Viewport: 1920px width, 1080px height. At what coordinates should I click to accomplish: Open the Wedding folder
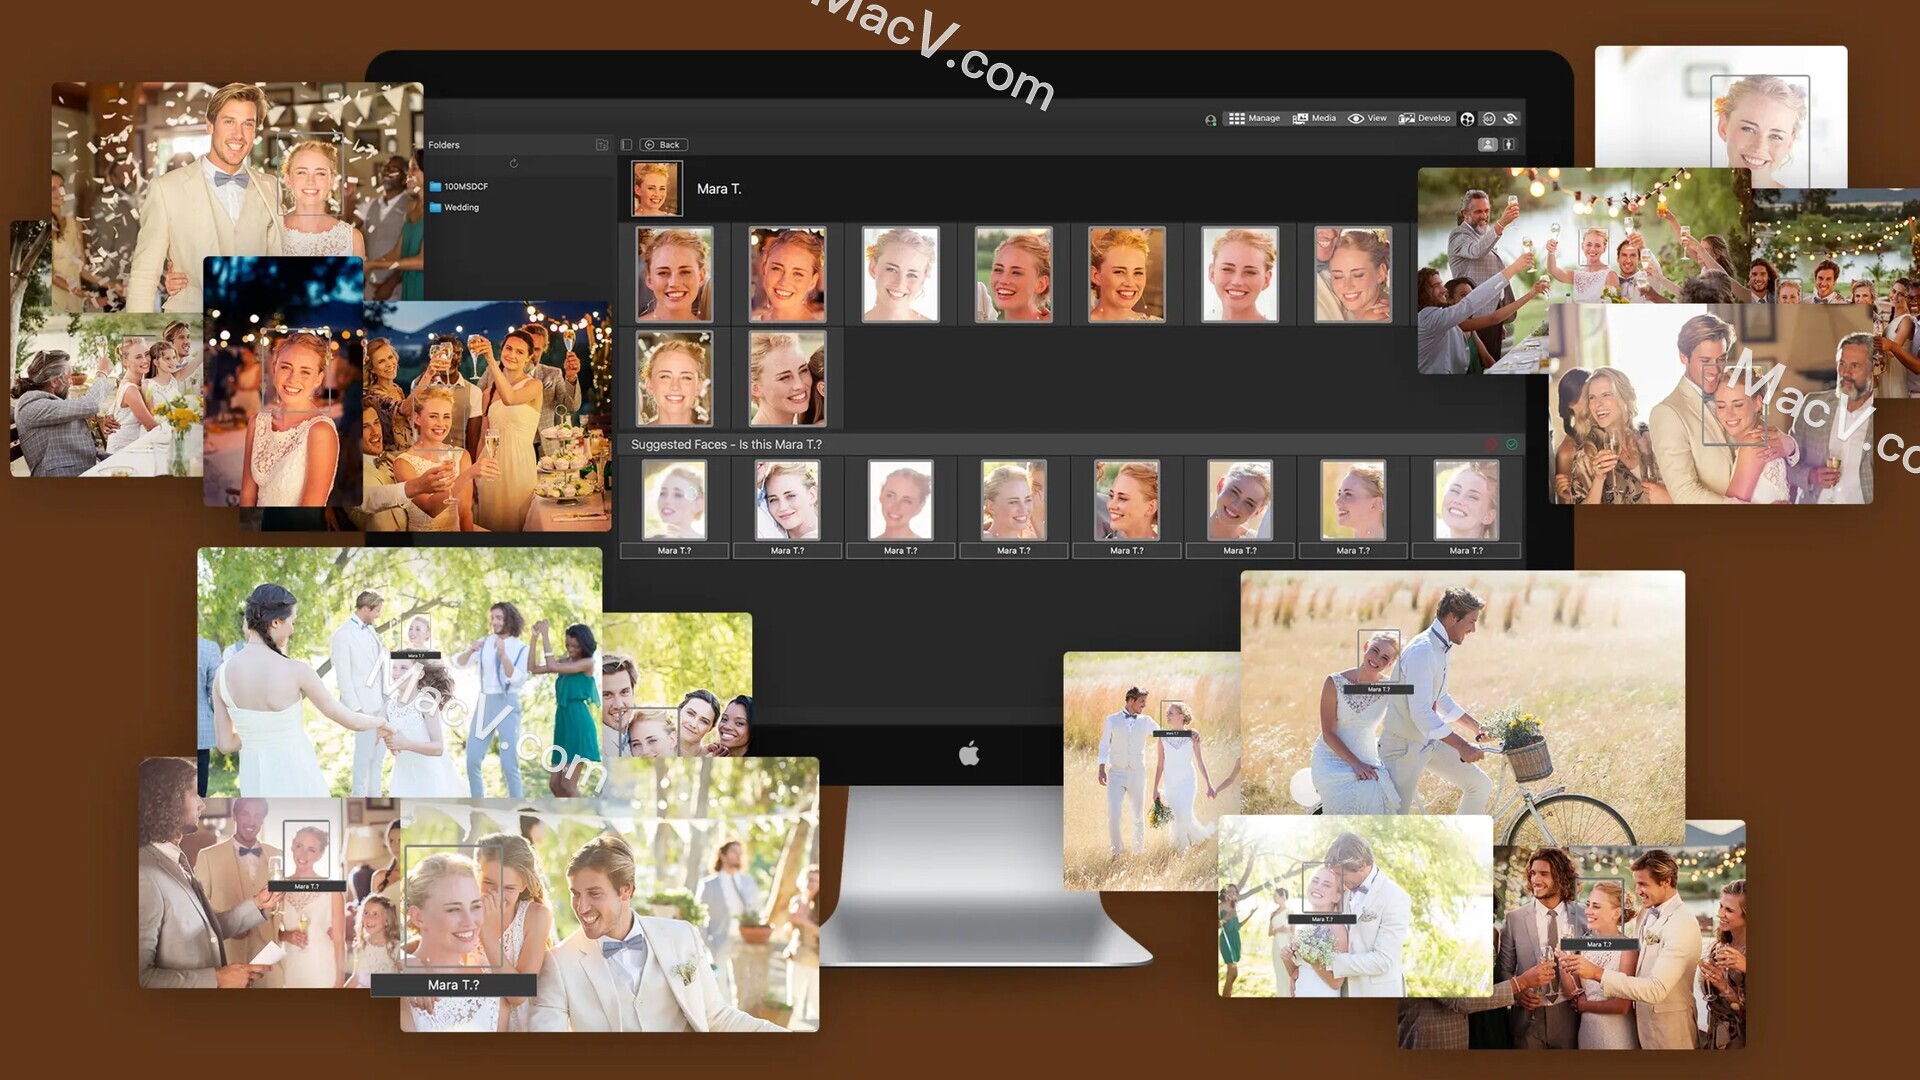(454, 208)
